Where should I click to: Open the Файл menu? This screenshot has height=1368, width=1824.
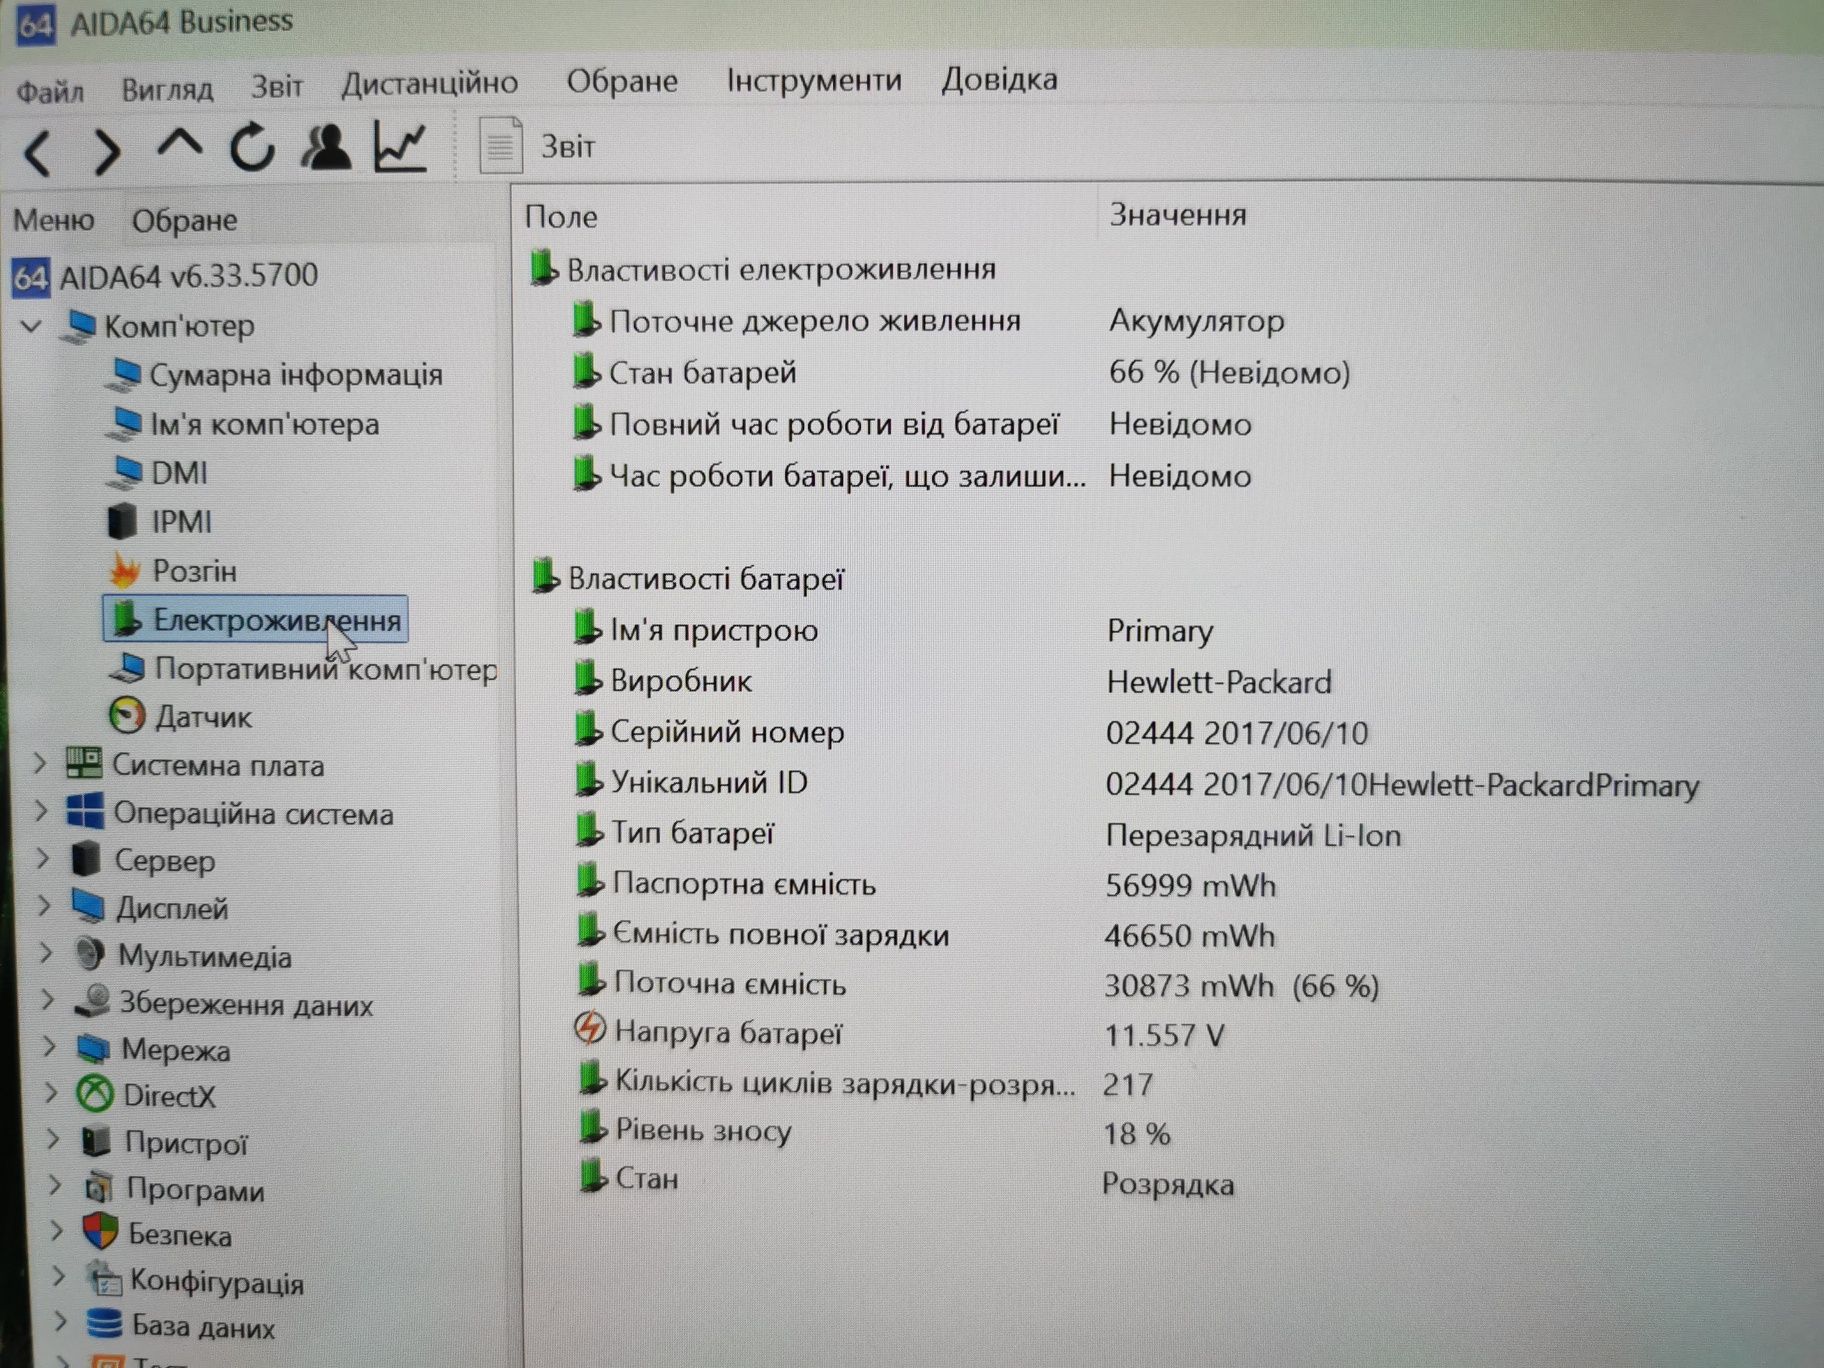tap(50, 92)
